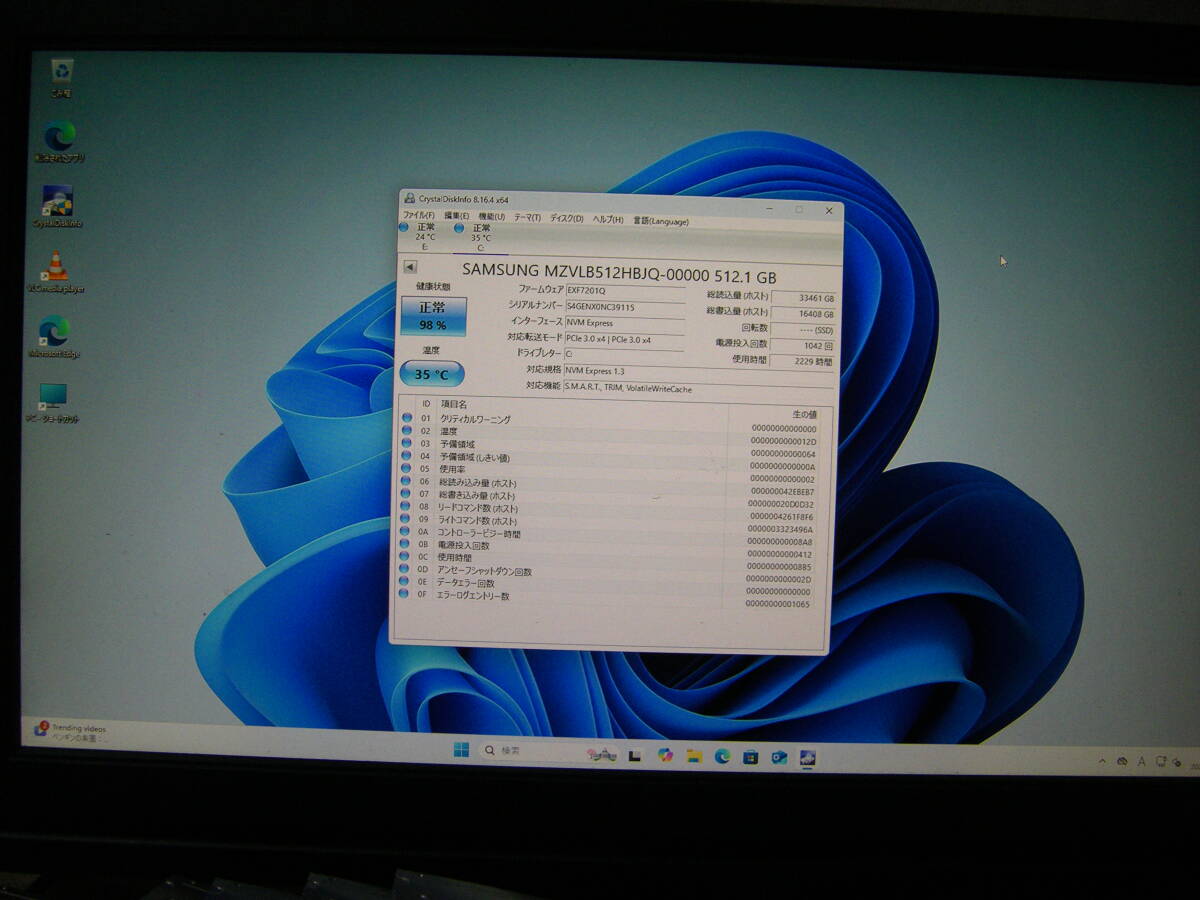1200x900 pixels.
Task: Click status icon for 予備領域 row 03
Action: [407, 443]
